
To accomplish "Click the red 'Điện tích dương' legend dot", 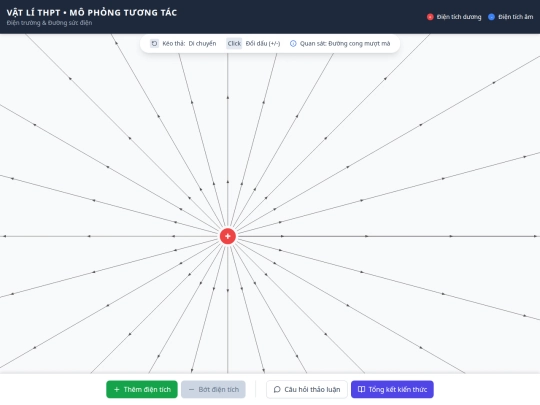I will [430, 17].
